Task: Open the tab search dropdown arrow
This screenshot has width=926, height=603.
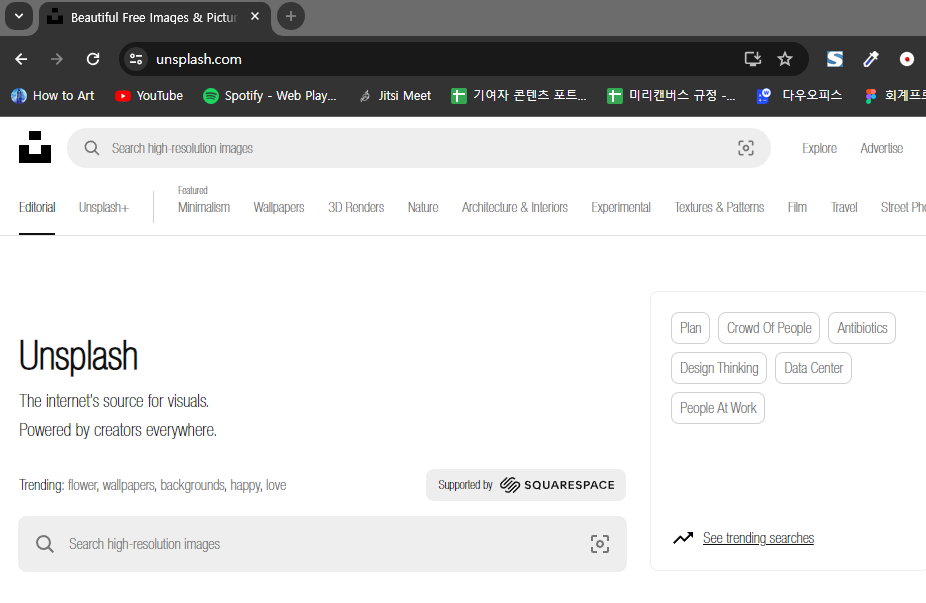Action: tap(19, 17)
